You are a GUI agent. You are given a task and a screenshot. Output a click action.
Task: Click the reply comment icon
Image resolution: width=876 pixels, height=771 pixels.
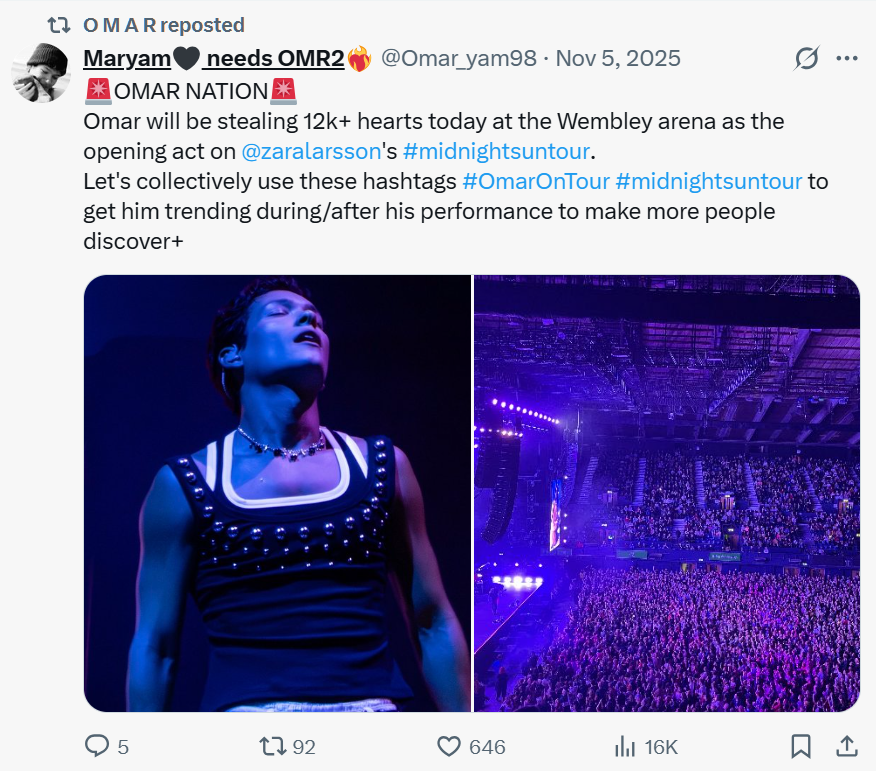coord(97,746)
